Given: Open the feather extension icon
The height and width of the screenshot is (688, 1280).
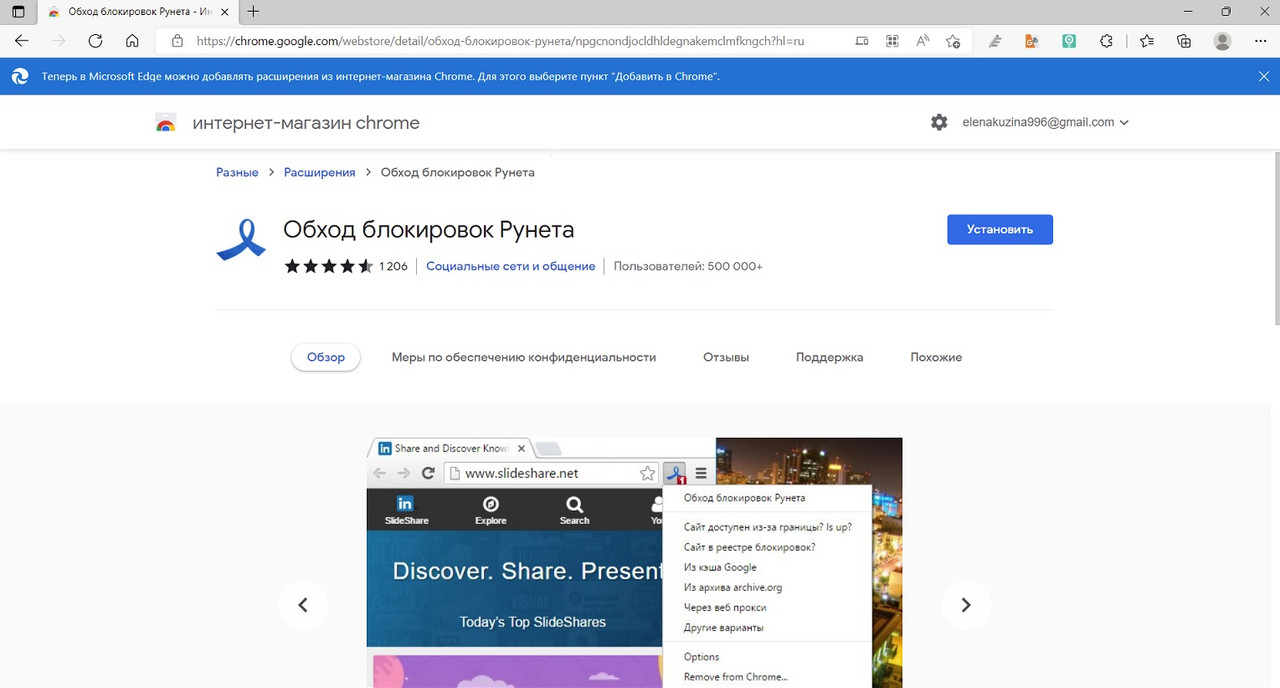Looking at the screenshot, I should 995,41.
